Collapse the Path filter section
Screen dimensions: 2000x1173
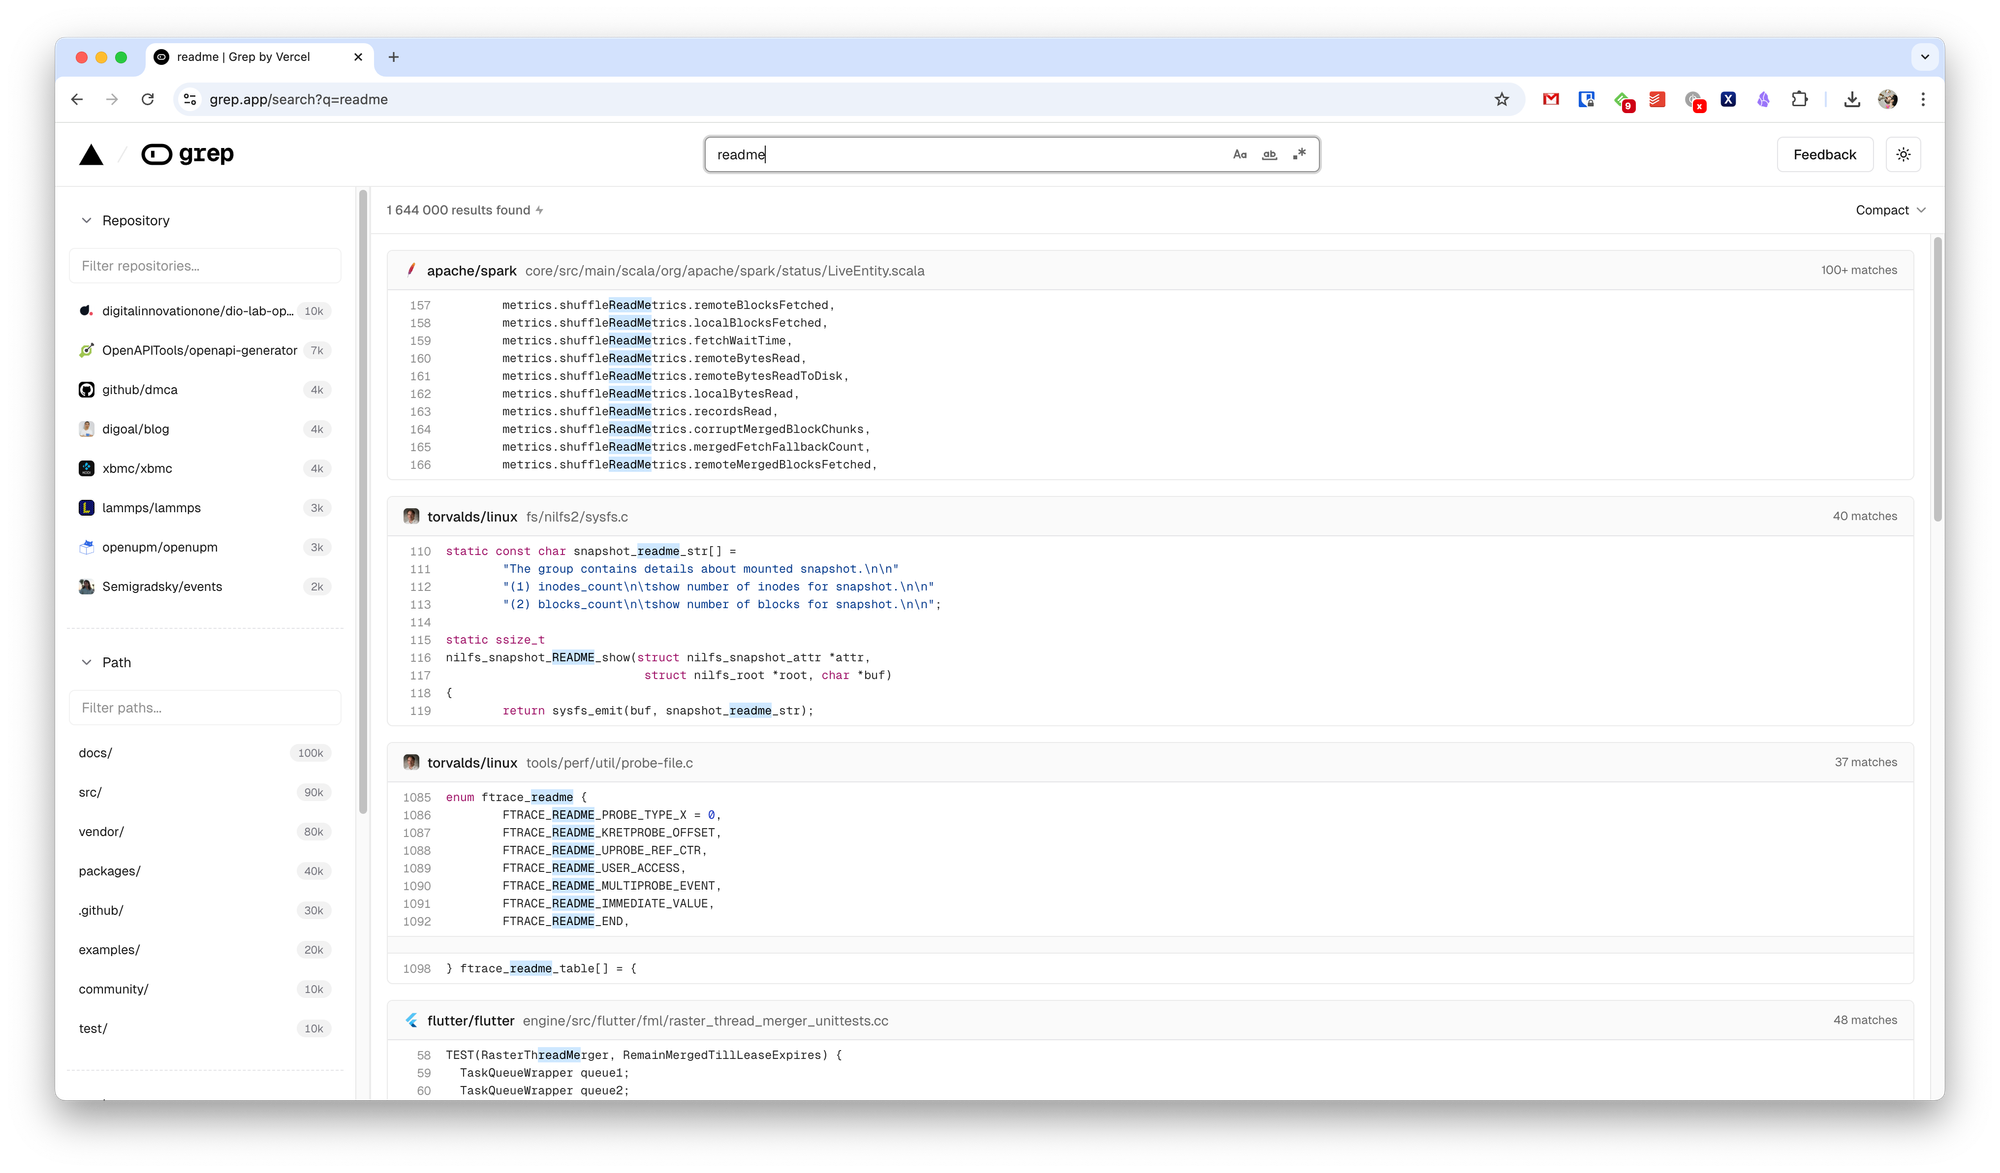(x=87, y=663)
